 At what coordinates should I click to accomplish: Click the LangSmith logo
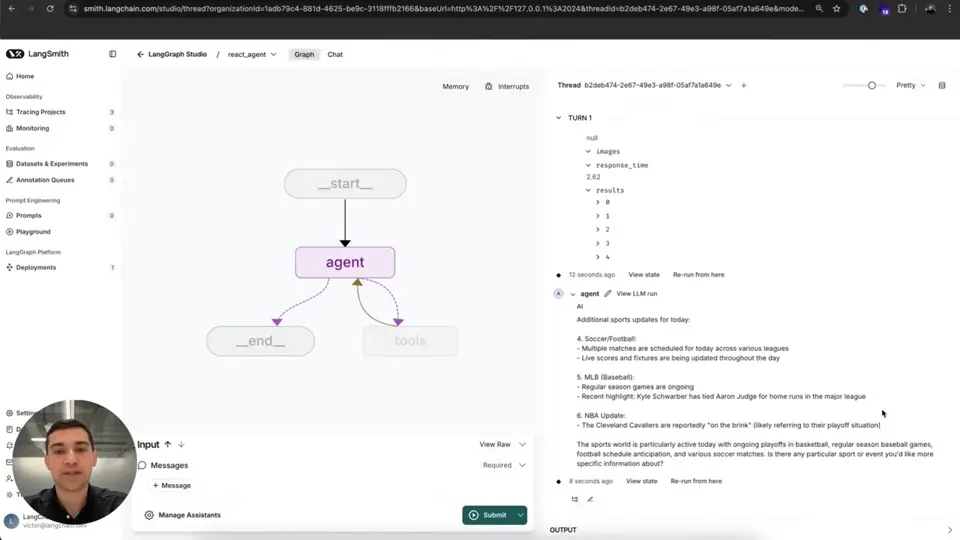(37, 54)
